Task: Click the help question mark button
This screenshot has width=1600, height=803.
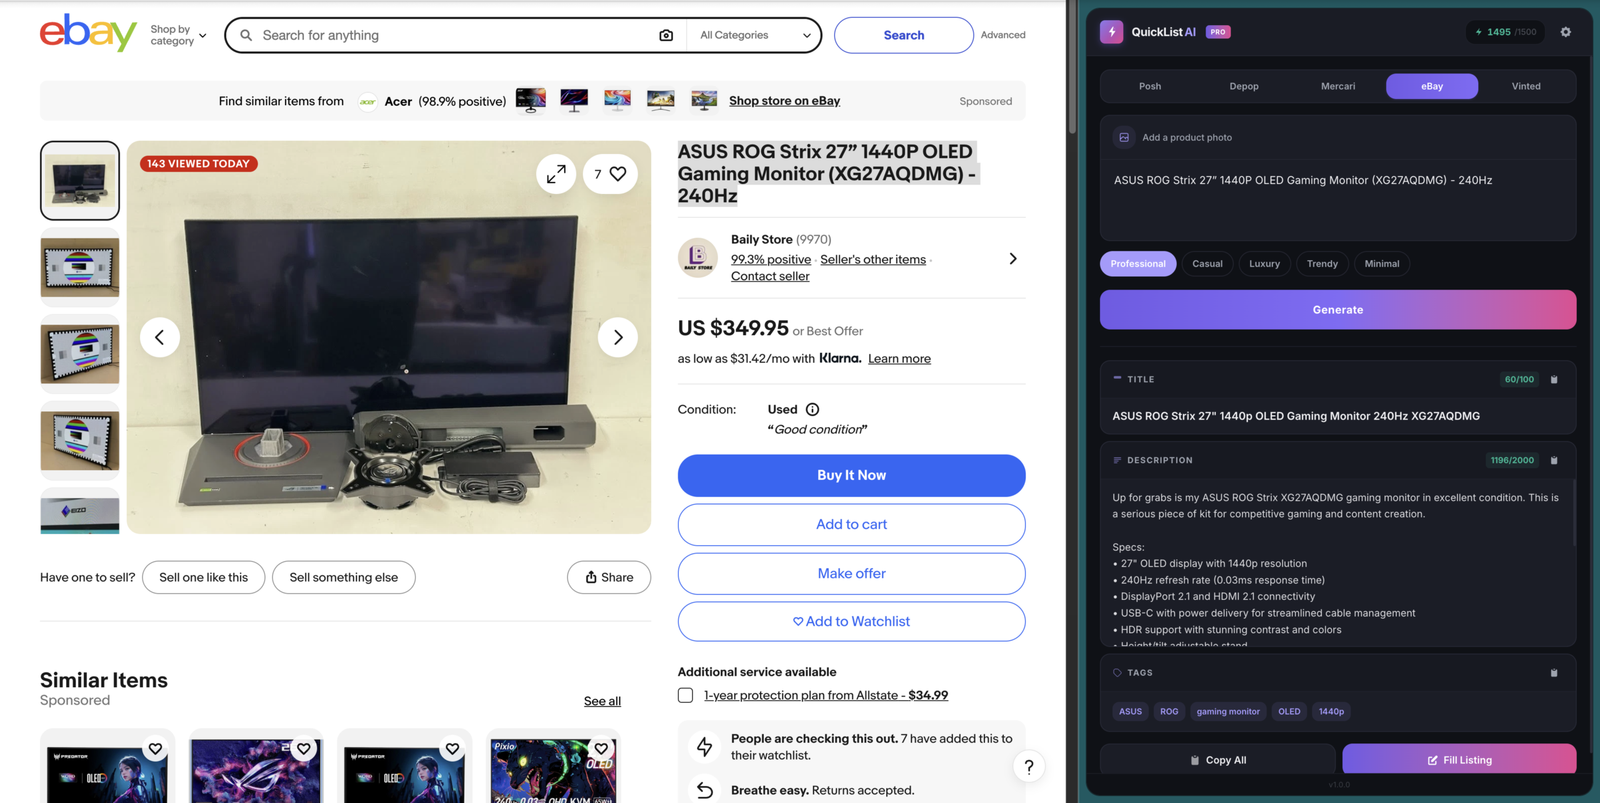Action: 1028,767
